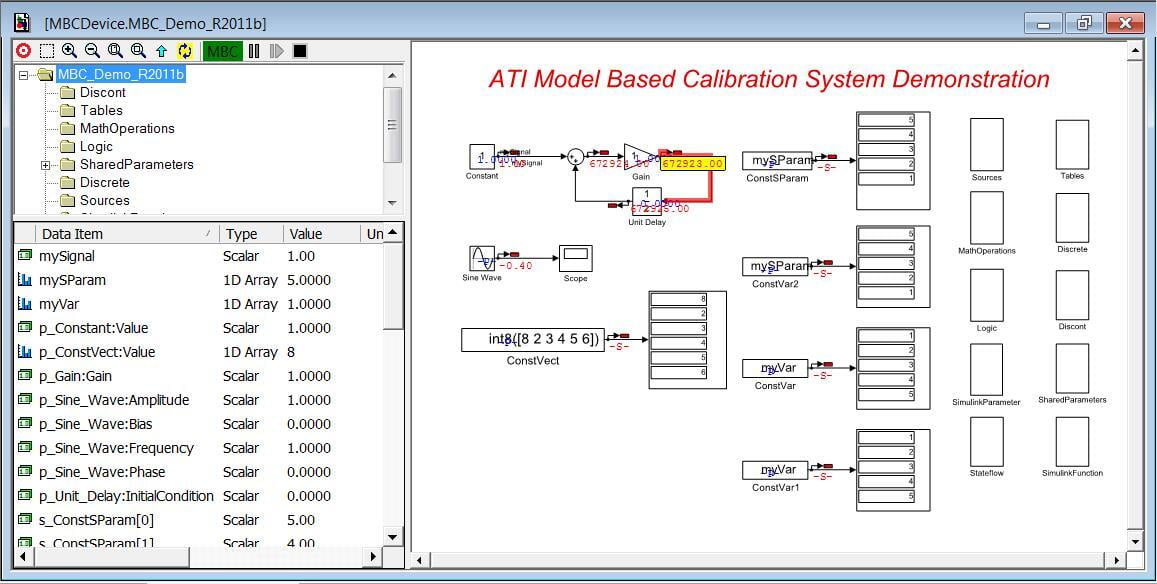Click the Scope block
Screen dimensions: 1157x584
[x=576, y=258]
